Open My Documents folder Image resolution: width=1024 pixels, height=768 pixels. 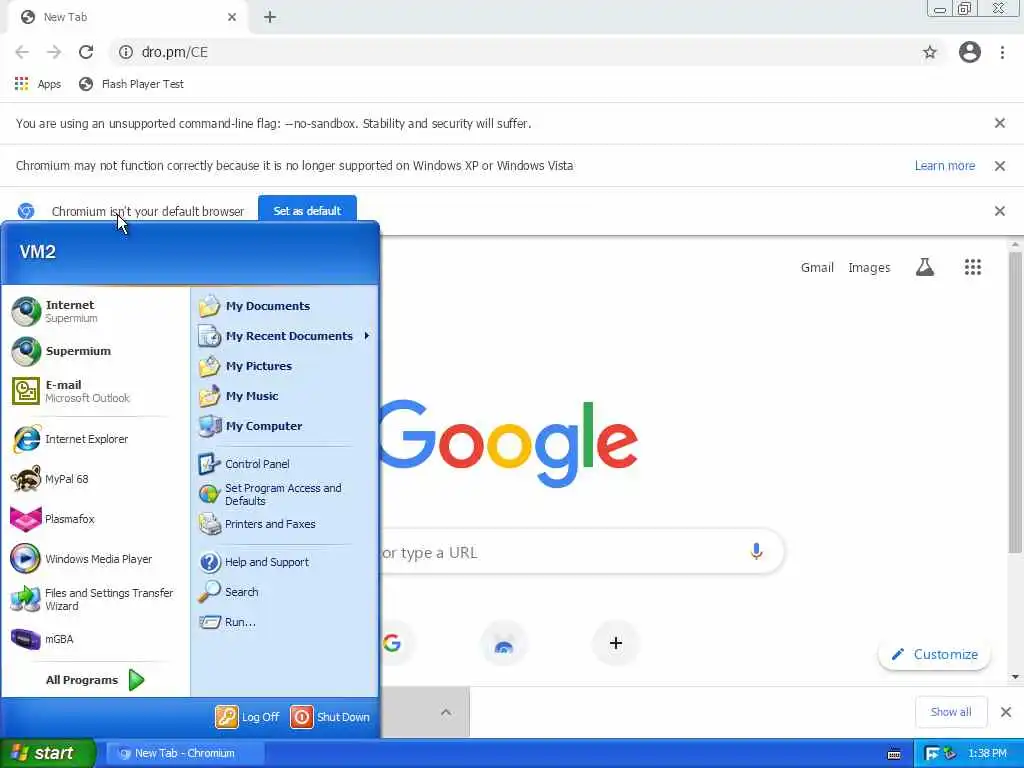click(284, 306)
